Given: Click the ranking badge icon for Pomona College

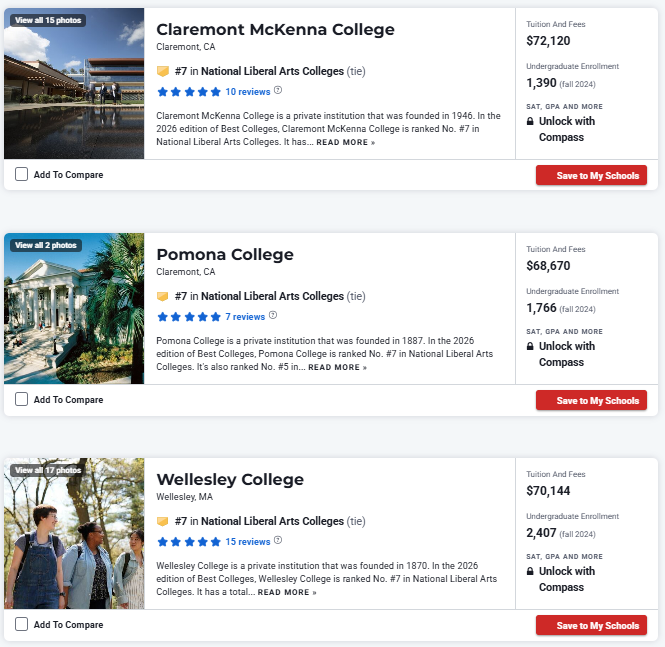Looking at the screenshot, I should click(162, 297).
